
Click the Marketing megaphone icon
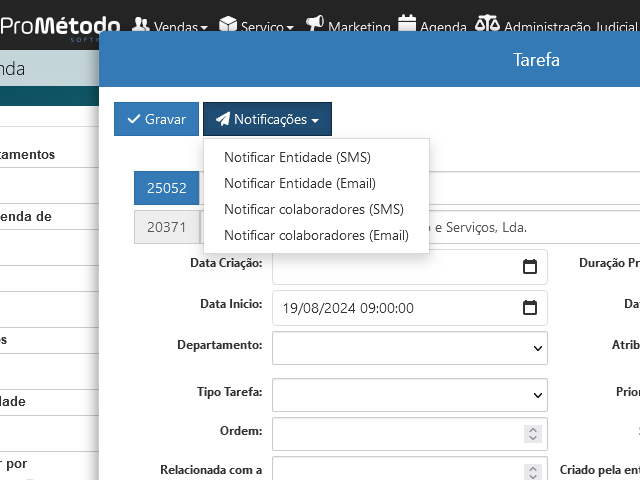pyautogui.click(x=315, y=24)
